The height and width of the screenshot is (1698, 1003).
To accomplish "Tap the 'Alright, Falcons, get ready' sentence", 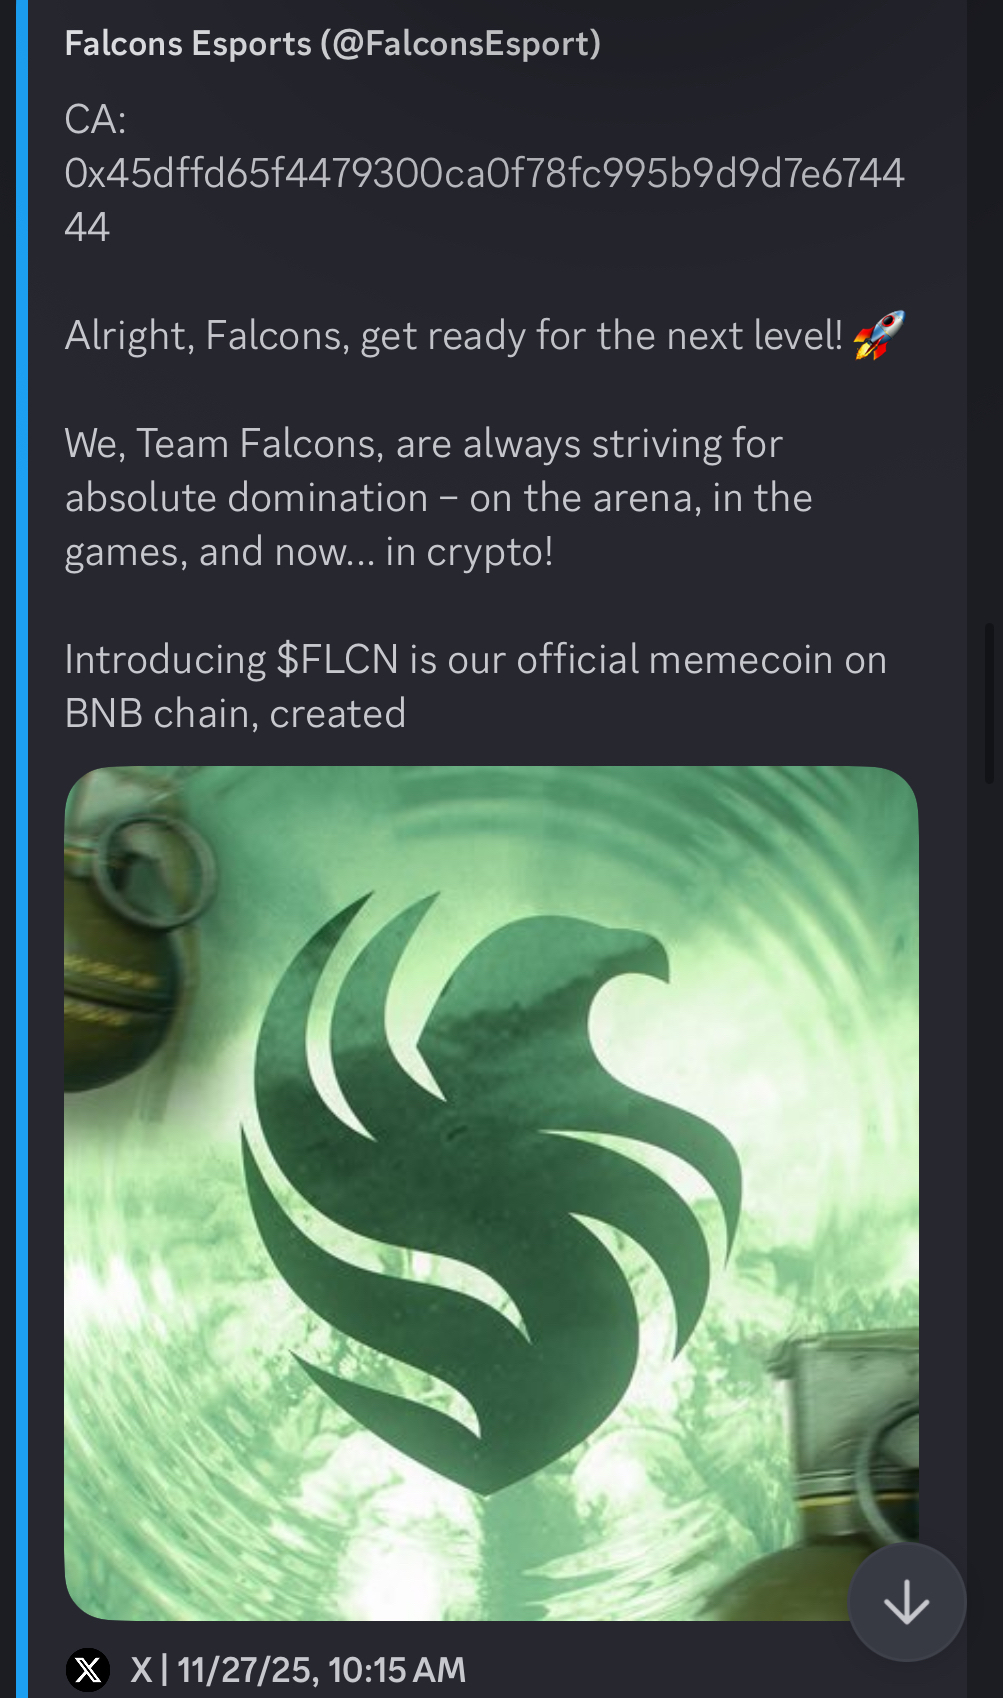I will tap(454, 336).
